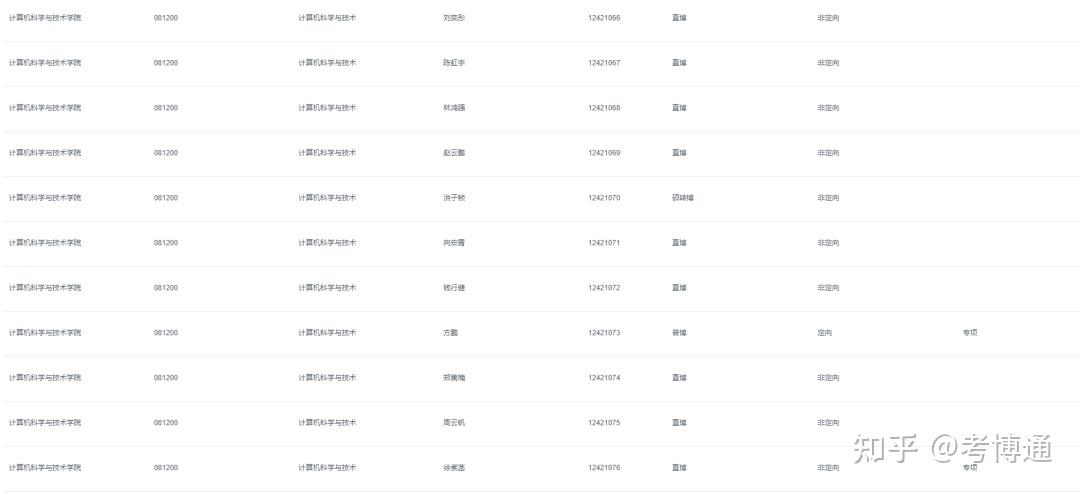This screenshot has width=1080, height=493.
Task: Select the 12421073 ID cell
Action: tap(604, 333)
